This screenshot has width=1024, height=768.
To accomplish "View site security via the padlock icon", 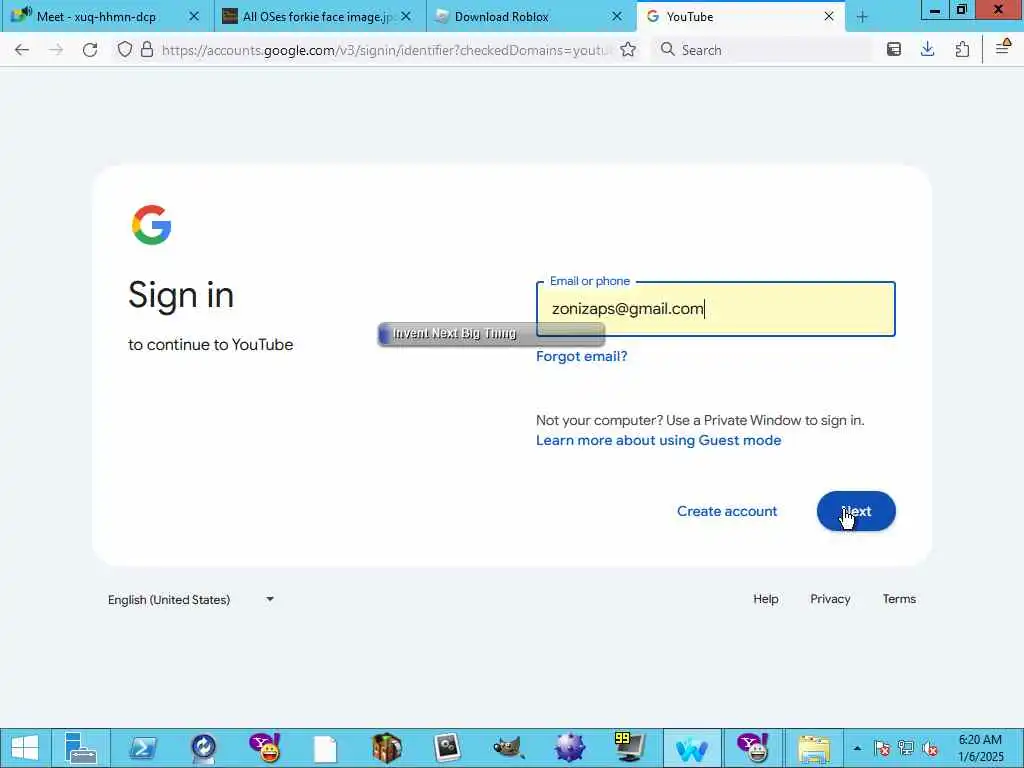I will (147, 50).
